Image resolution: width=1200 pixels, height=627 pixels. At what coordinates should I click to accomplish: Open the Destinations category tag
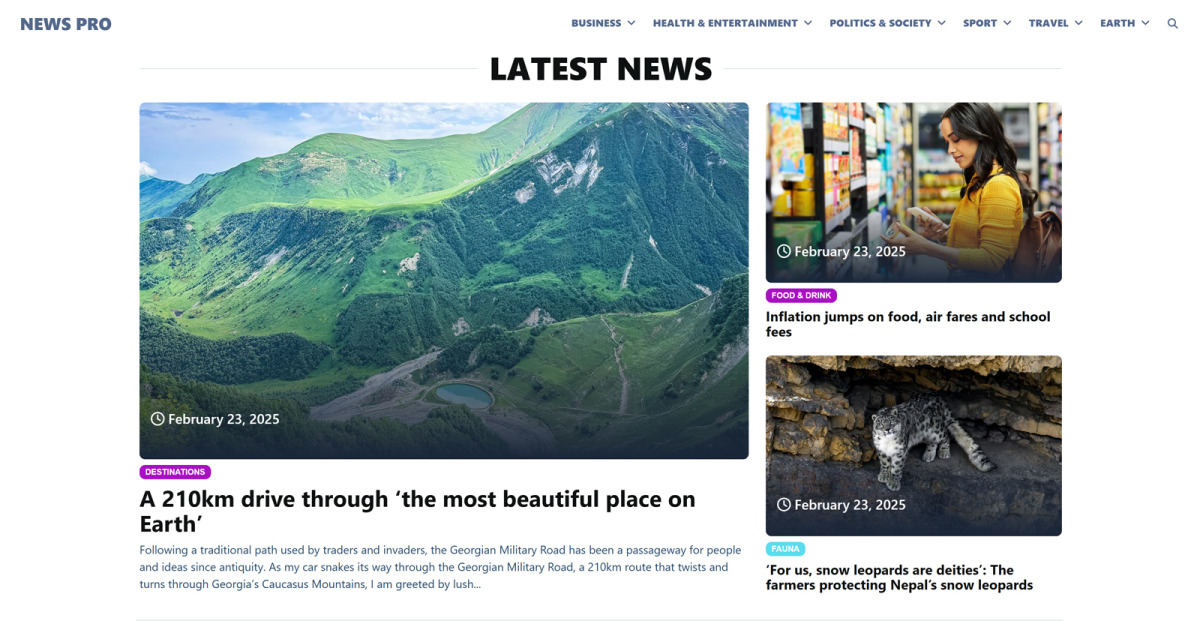tap(175, 472)
